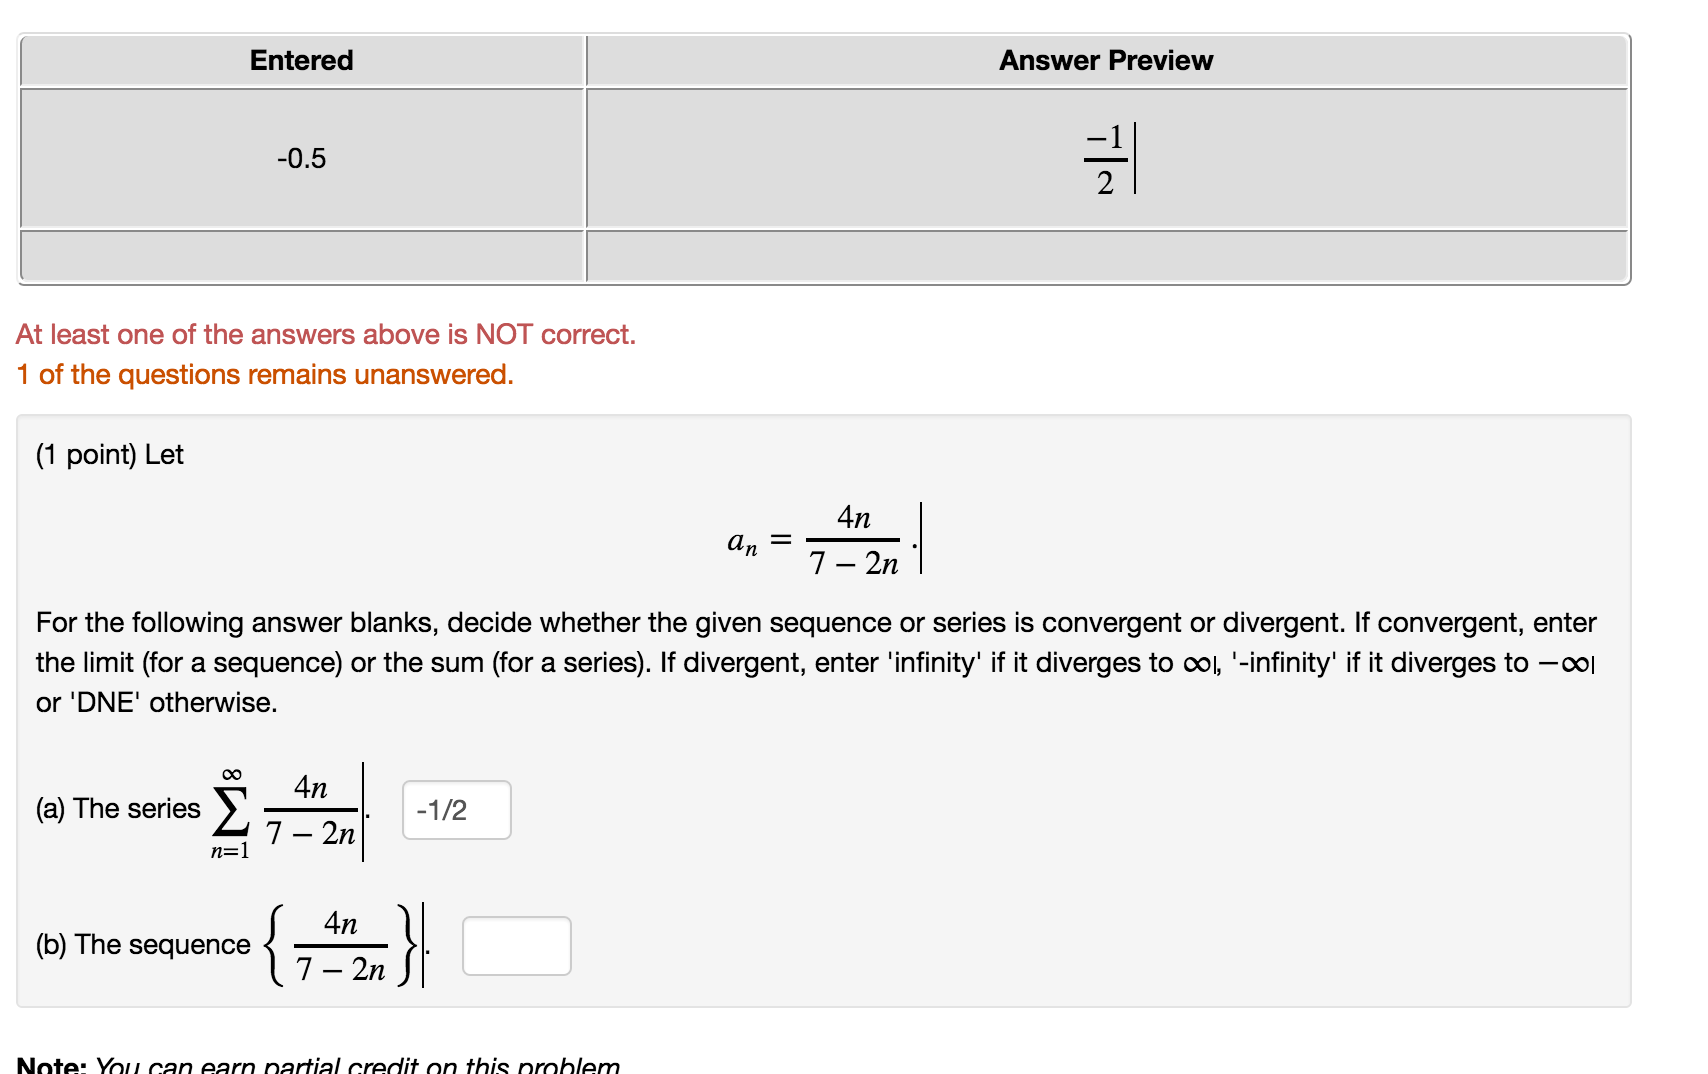Screen dimensions: 1708x1074
Task: Click the empty second-row Answer Preview cell
Action: point(1106,256)
